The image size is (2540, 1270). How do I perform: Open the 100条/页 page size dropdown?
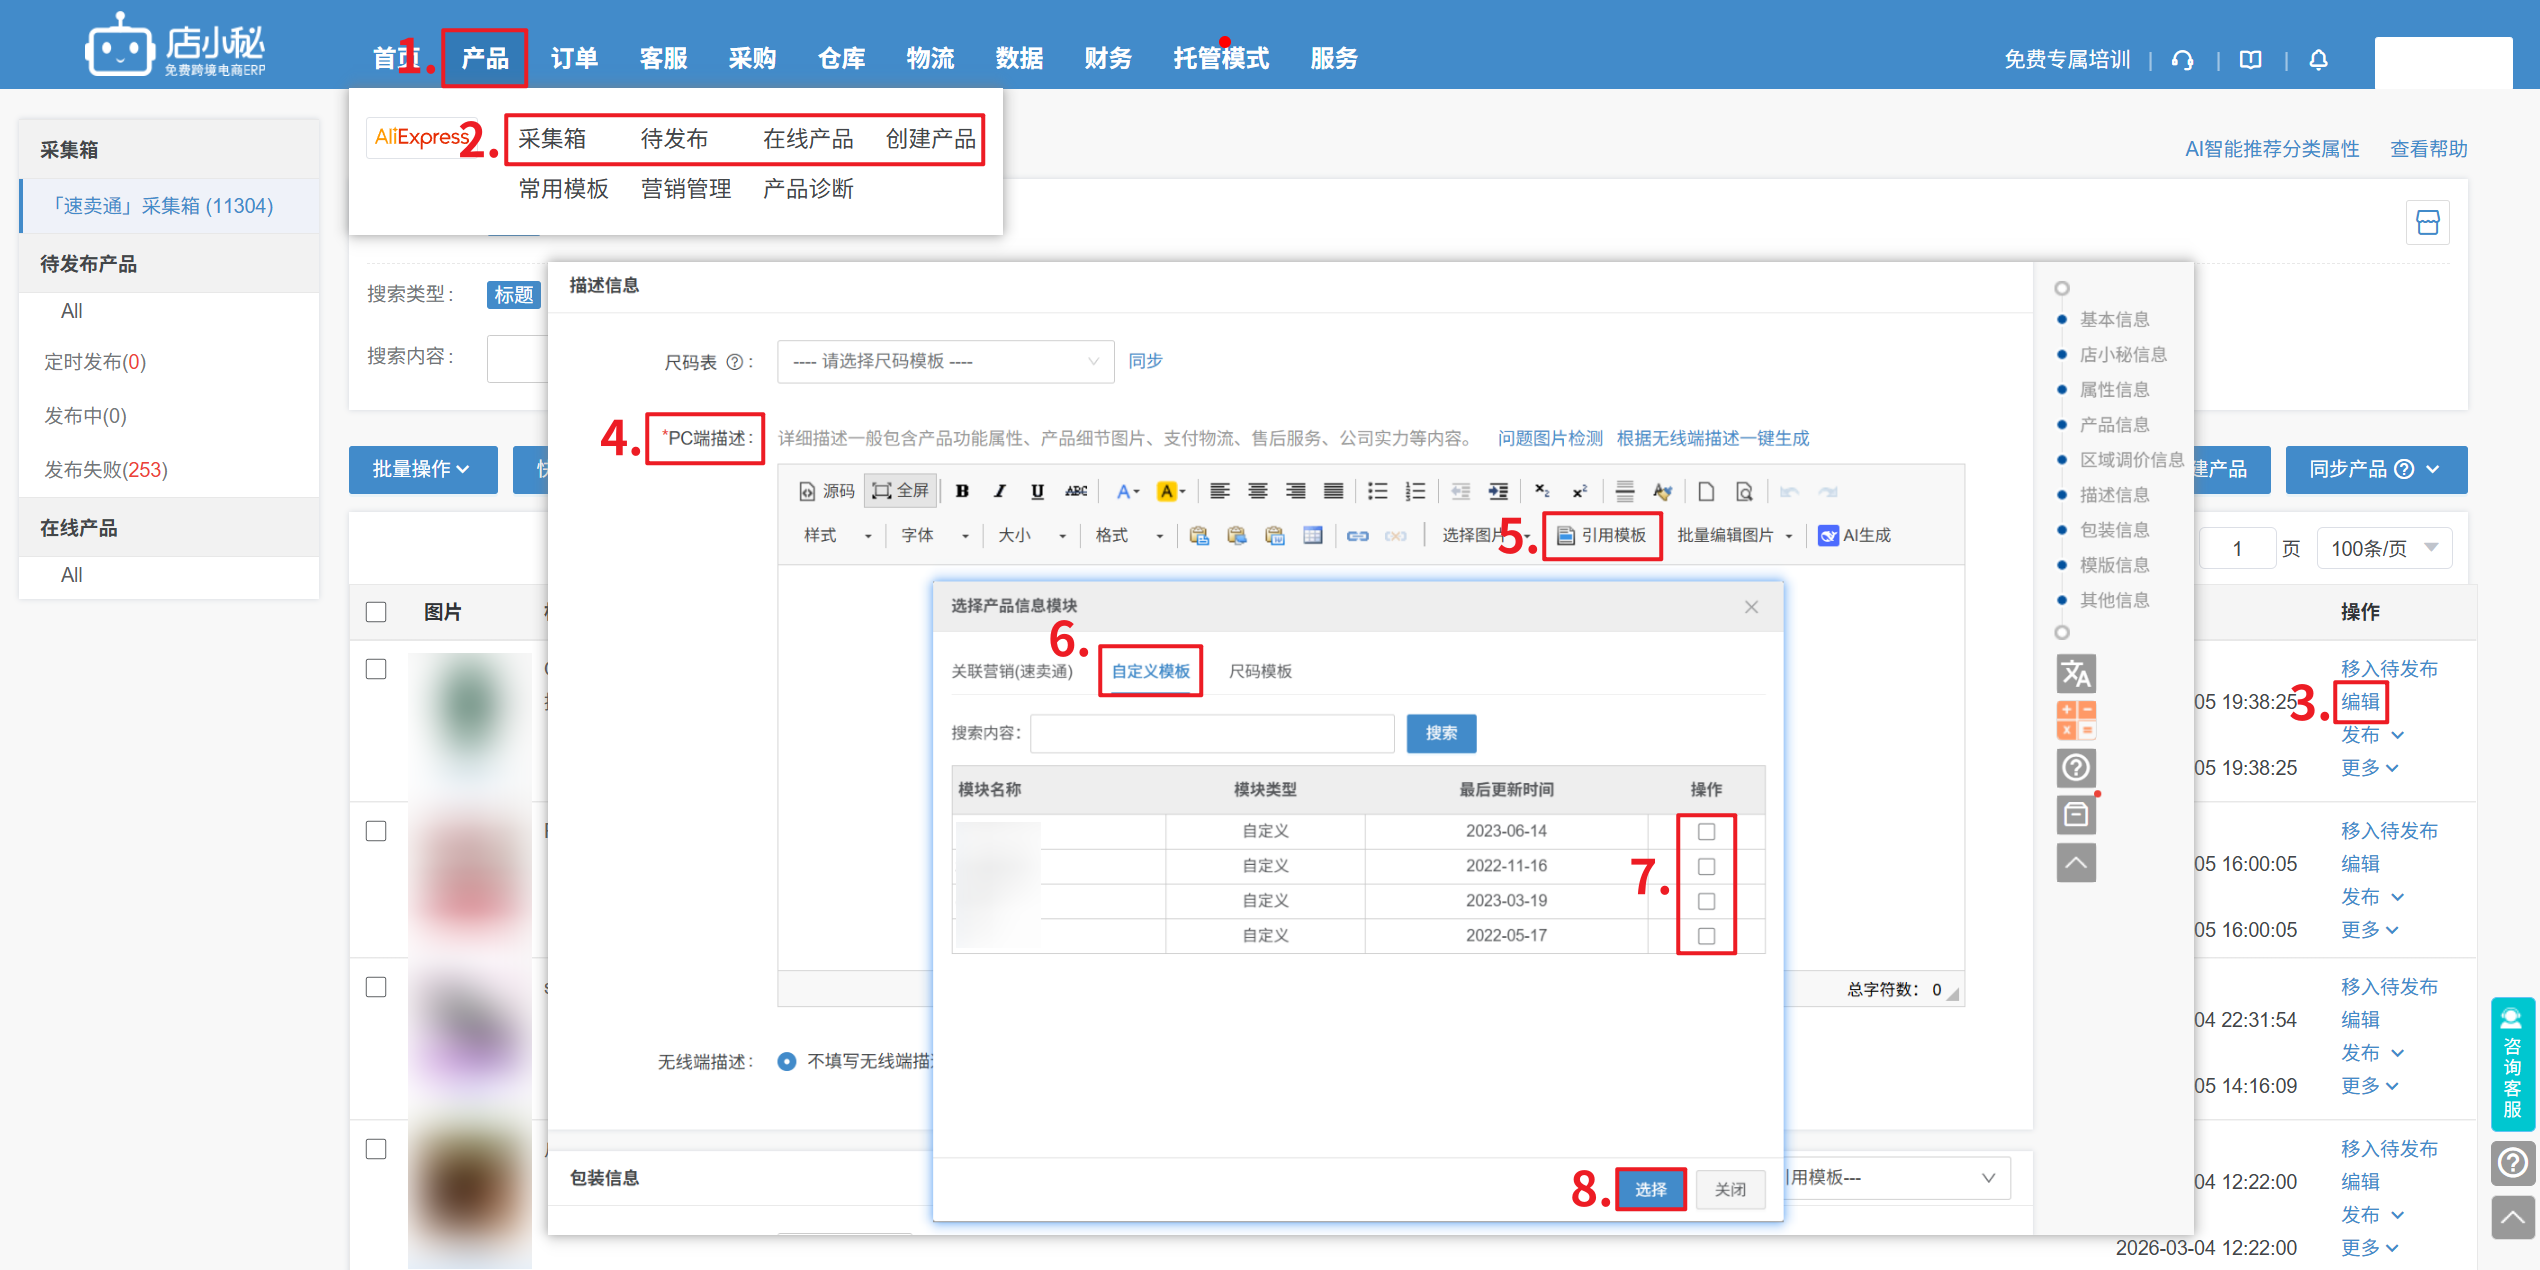(x=2384, y=548)
